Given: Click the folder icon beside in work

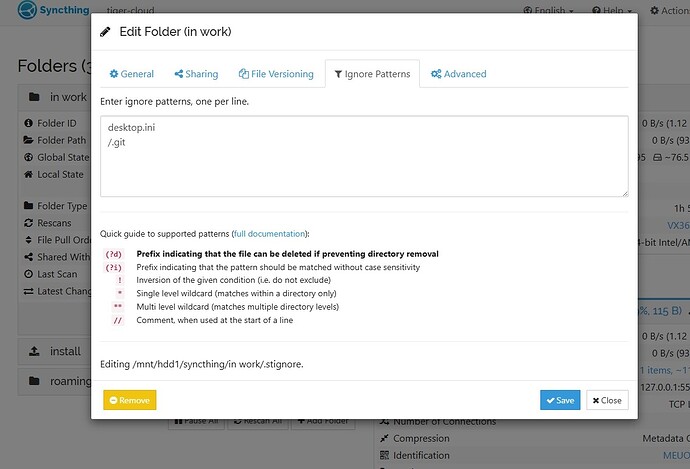Looking at the screenshot, I should point(34,97).
